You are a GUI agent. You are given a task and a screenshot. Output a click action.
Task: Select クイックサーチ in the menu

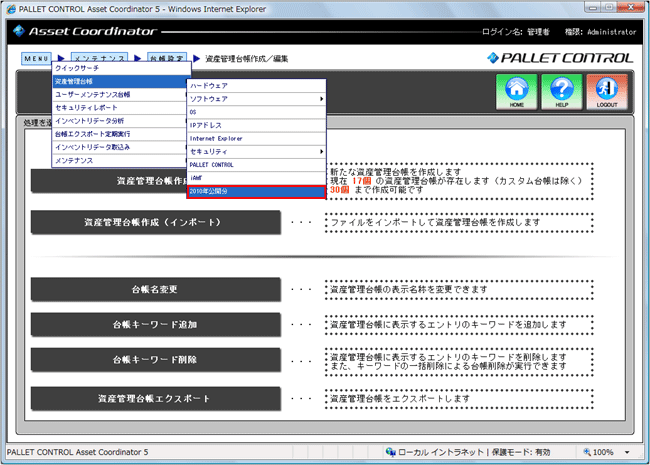(121, 68)
